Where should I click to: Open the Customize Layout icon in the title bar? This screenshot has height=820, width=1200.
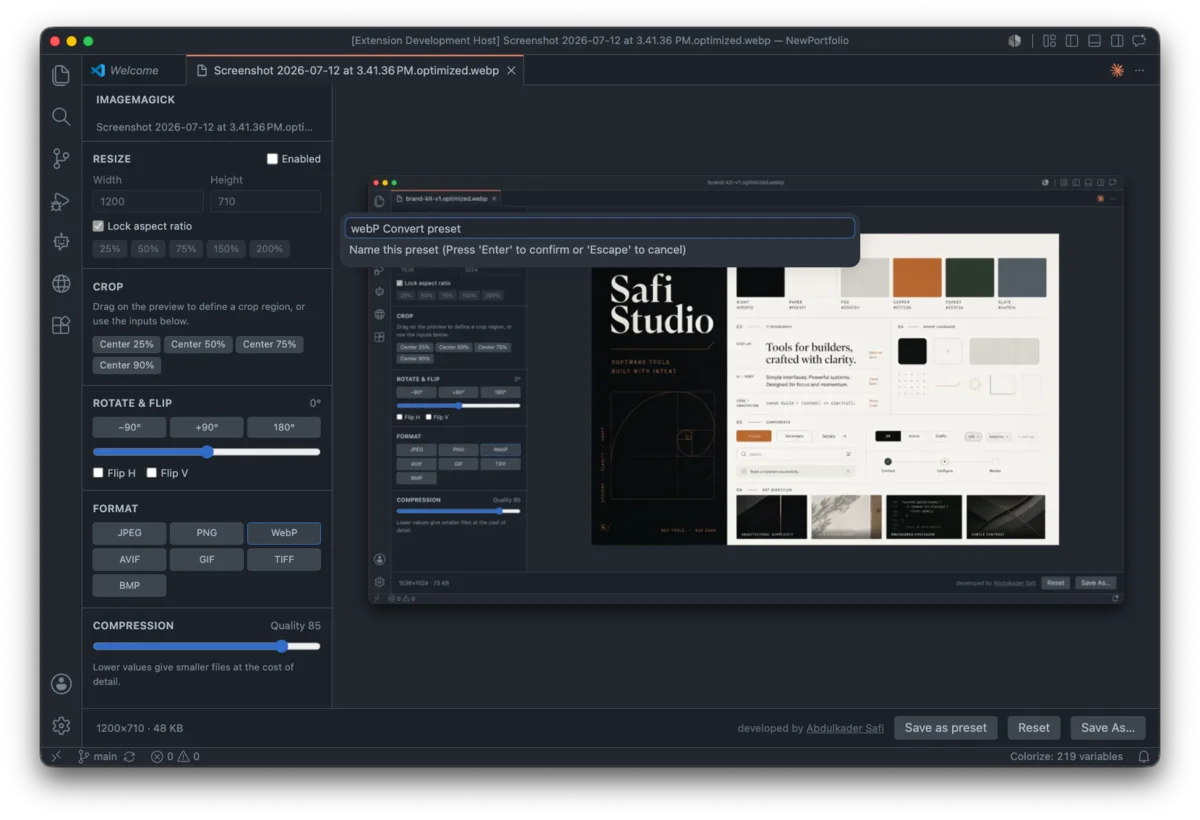(1049, 41)
